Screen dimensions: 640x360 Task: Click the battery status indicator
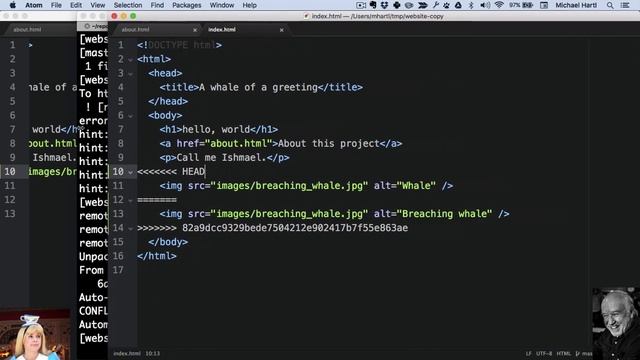(x=521, y=5)
